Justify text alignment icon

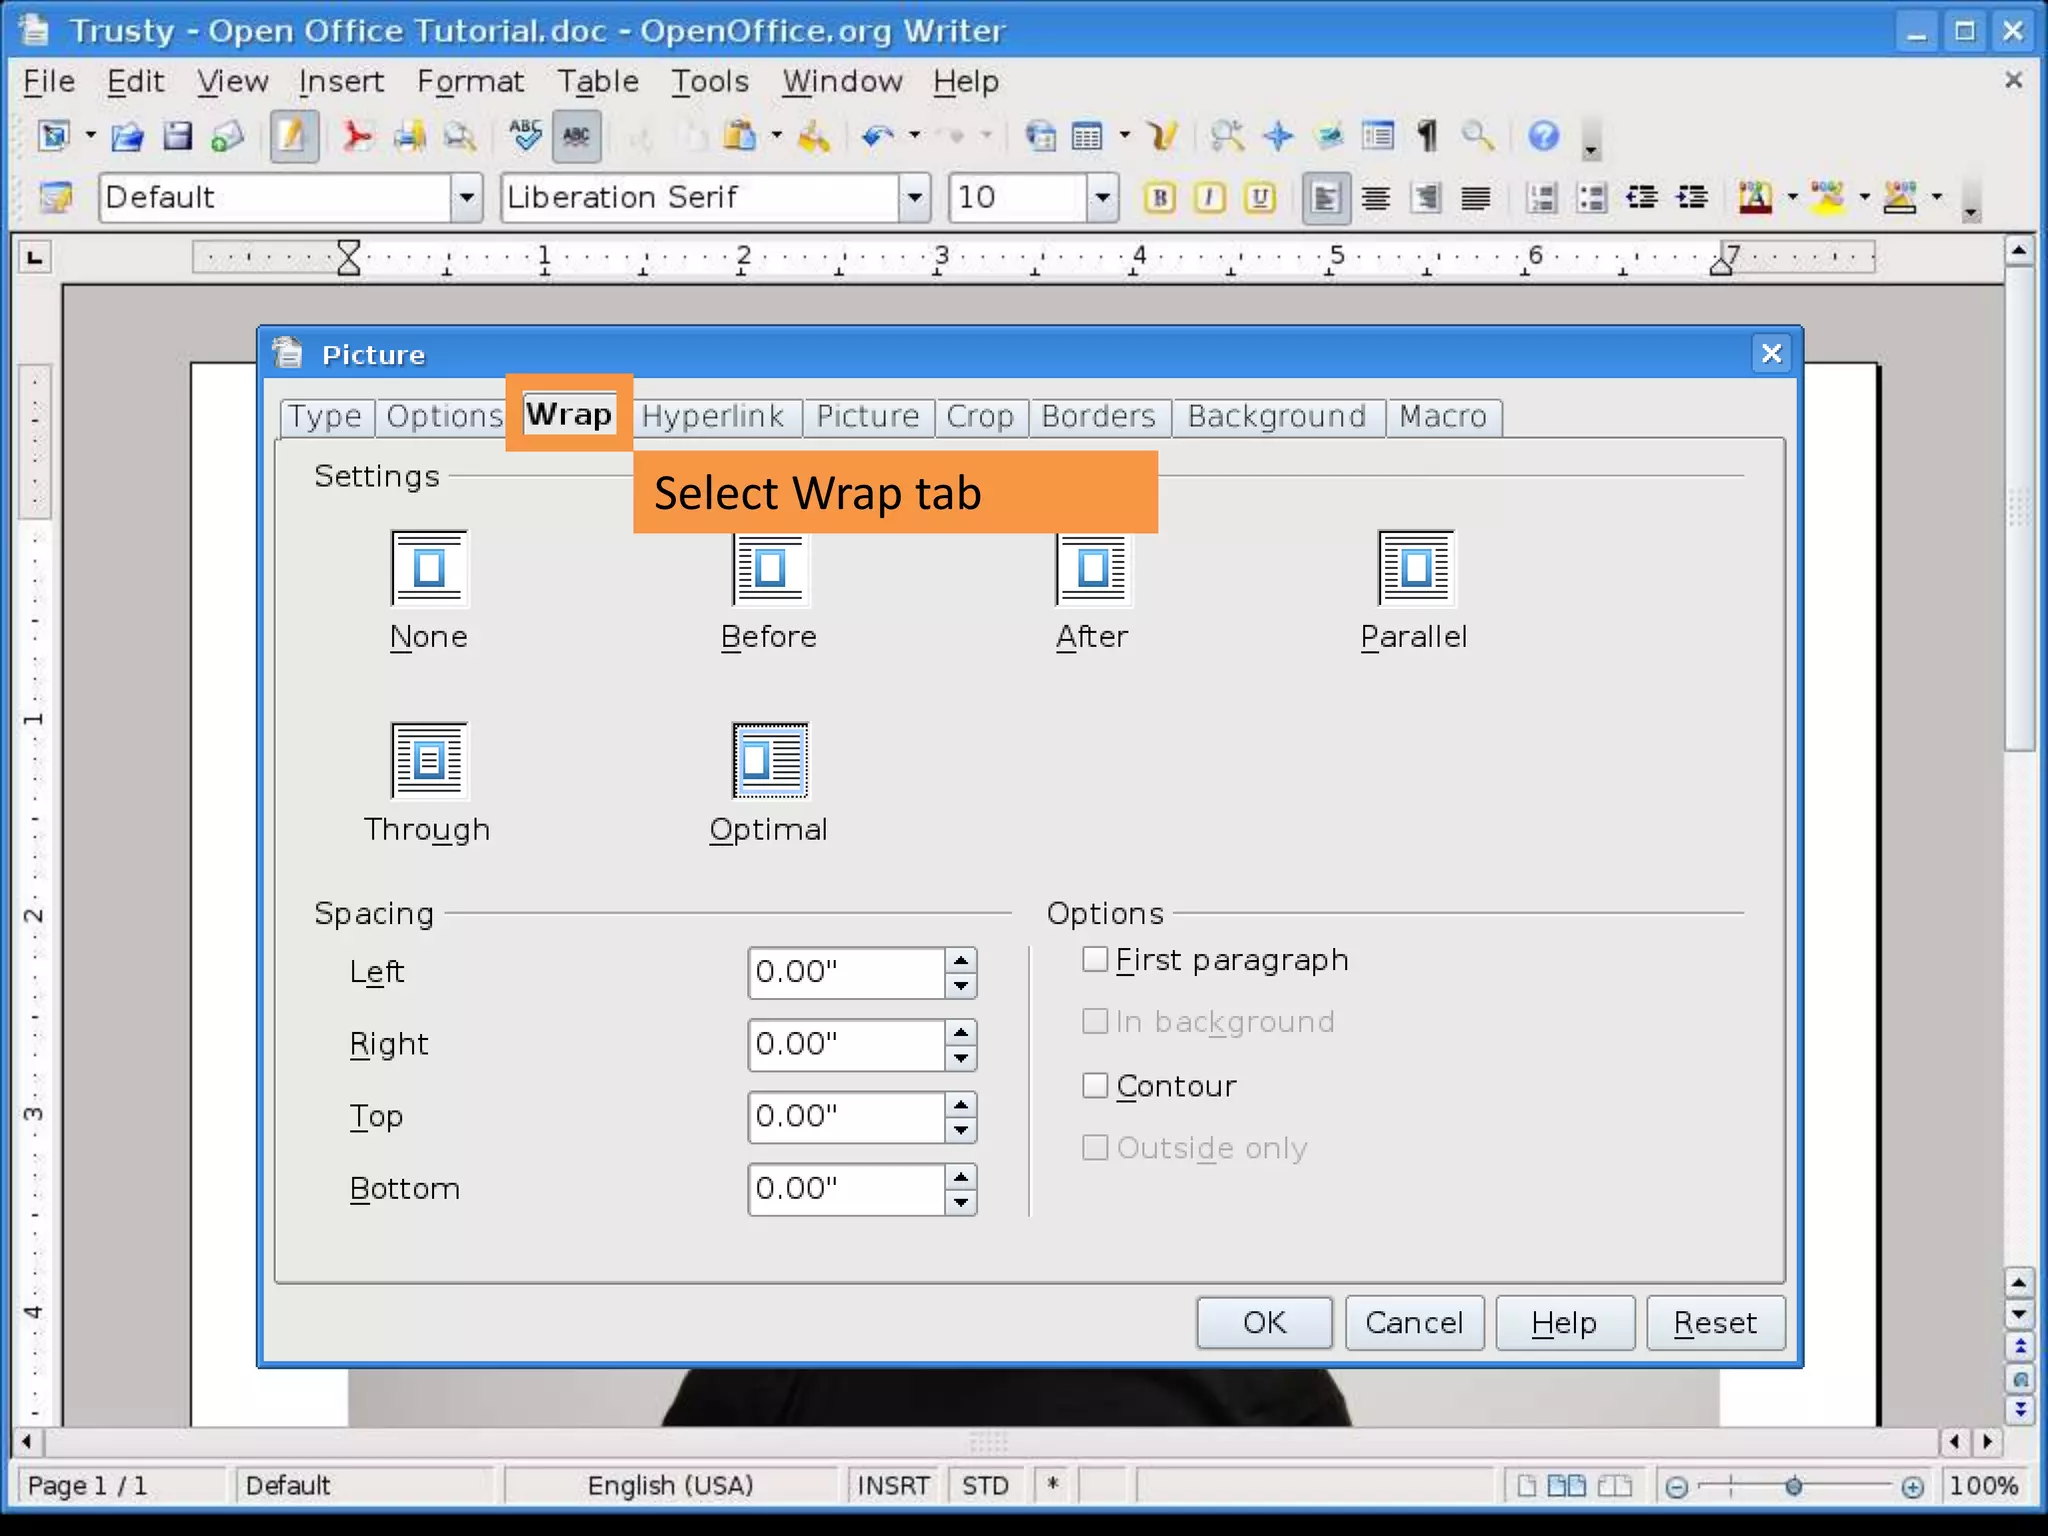[x=1476, y=198]
